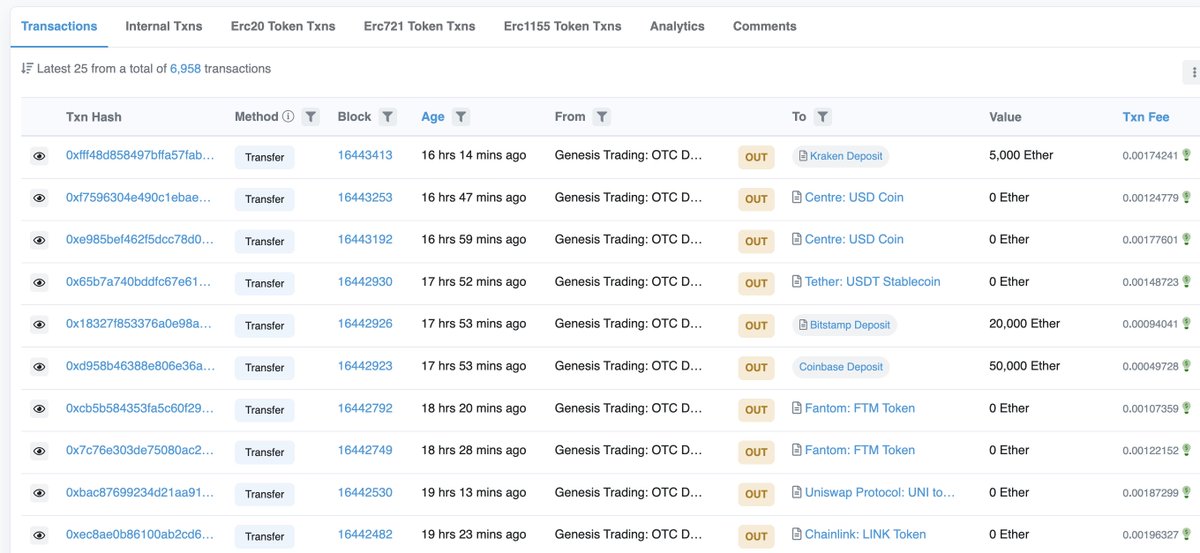Click the sort icon beside Latest 25
This screenshot has width=1200, height=553.
click(x=27, y=69)
